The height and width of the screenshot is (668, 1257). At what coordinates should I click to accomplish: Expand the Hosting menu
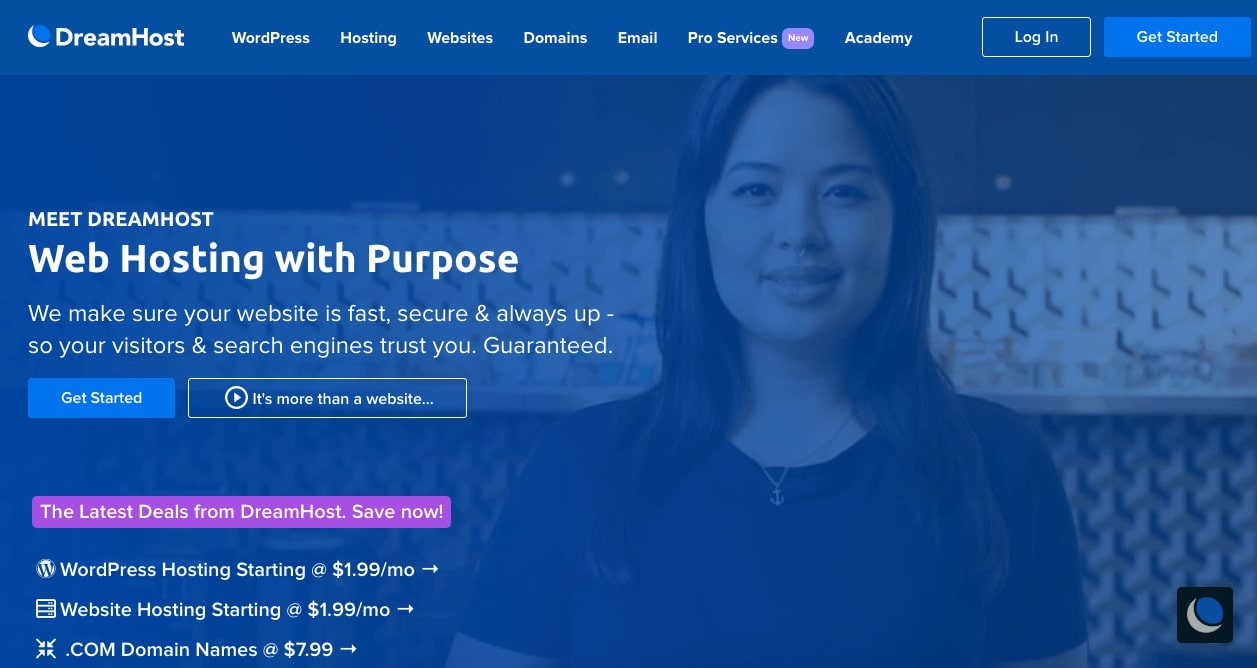[x=368, y=38]
